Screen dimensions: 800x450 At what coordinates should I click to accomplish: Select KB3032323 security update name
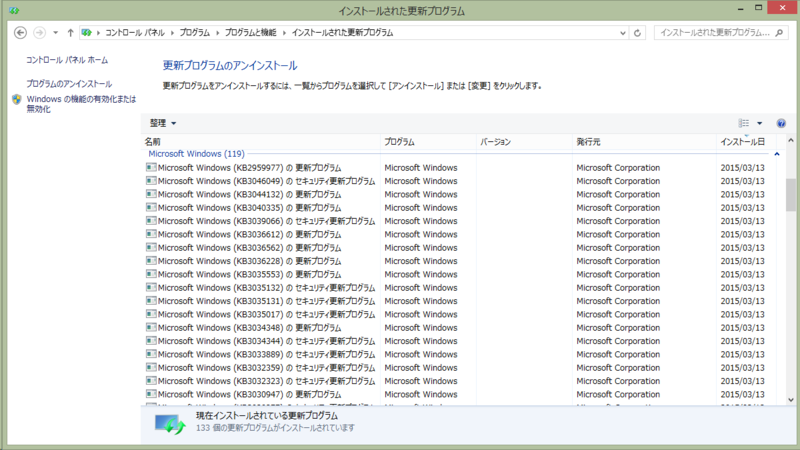(x=266, y=381)
